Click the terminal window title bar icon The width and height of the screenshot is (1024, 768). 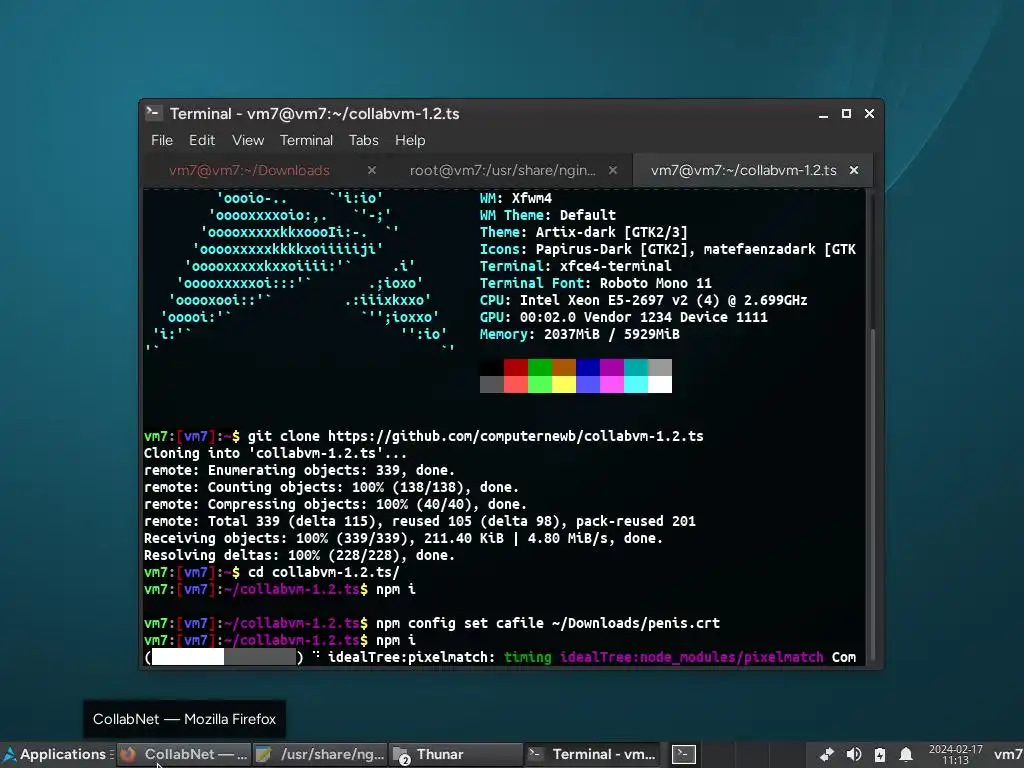click(x=153, y=113)
